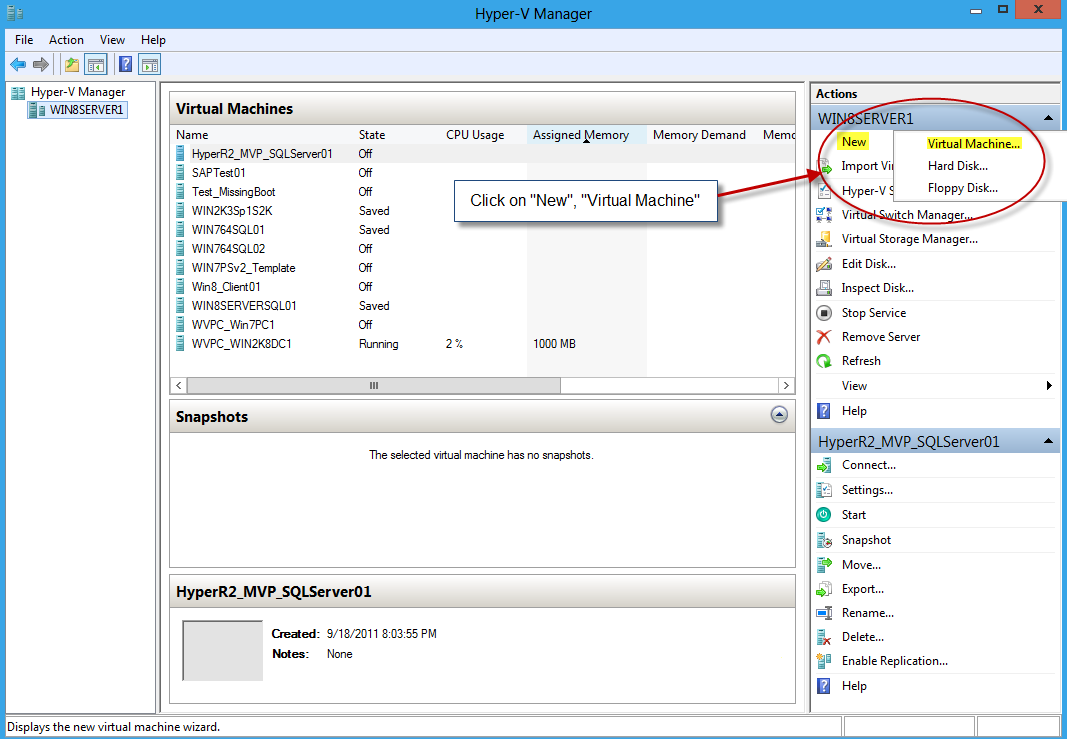1067x739 pixels.
Task: Select the WIN8SERVERSQL01 virtual machine
Action: (x=244, y=306)
